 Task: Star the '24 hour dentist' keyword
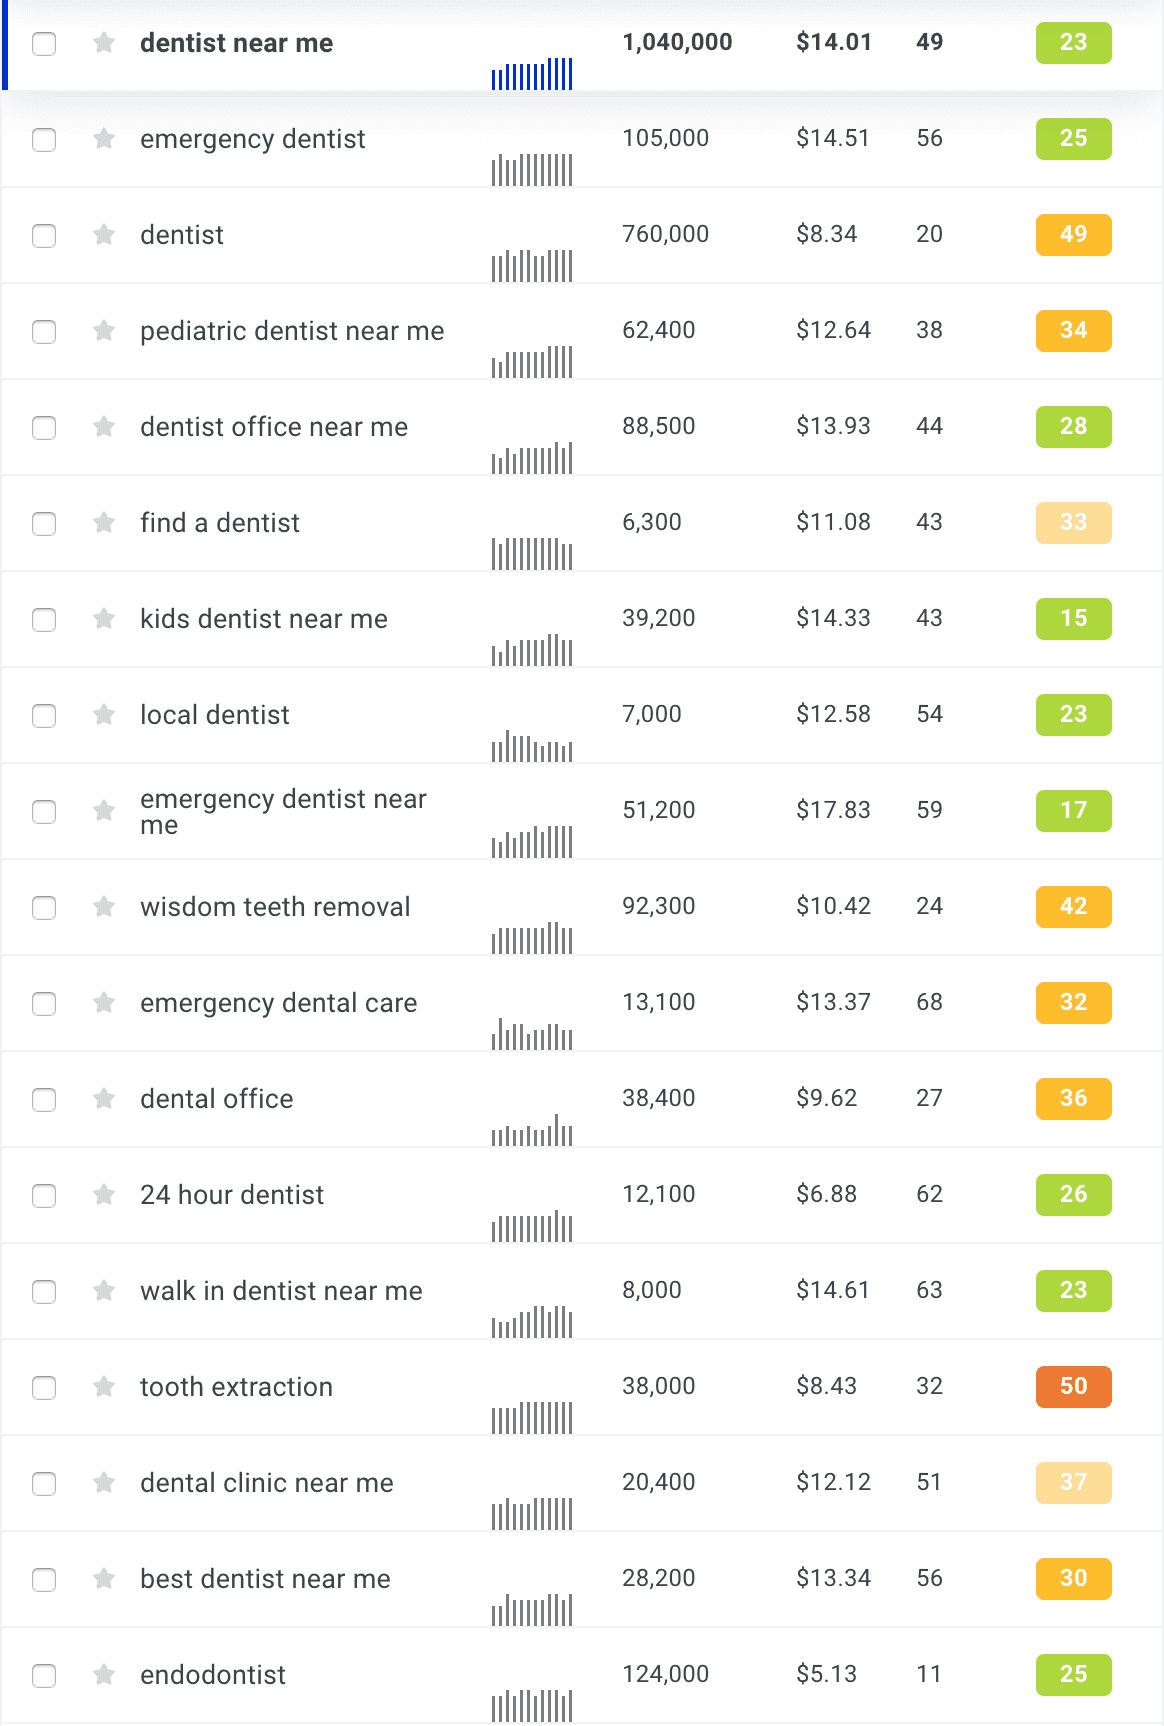104,1195
